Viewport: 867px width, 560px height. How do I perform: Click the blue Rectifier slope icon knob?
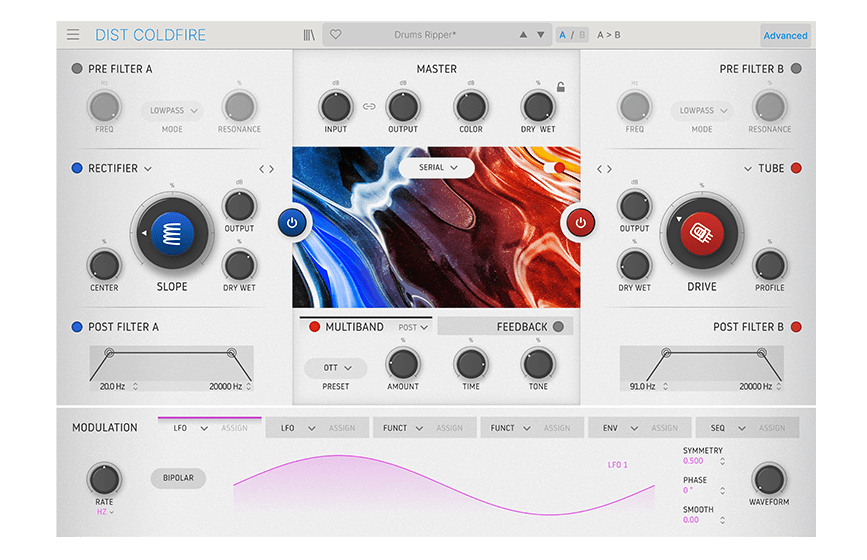pyautogui.click(x=171, y=233)
